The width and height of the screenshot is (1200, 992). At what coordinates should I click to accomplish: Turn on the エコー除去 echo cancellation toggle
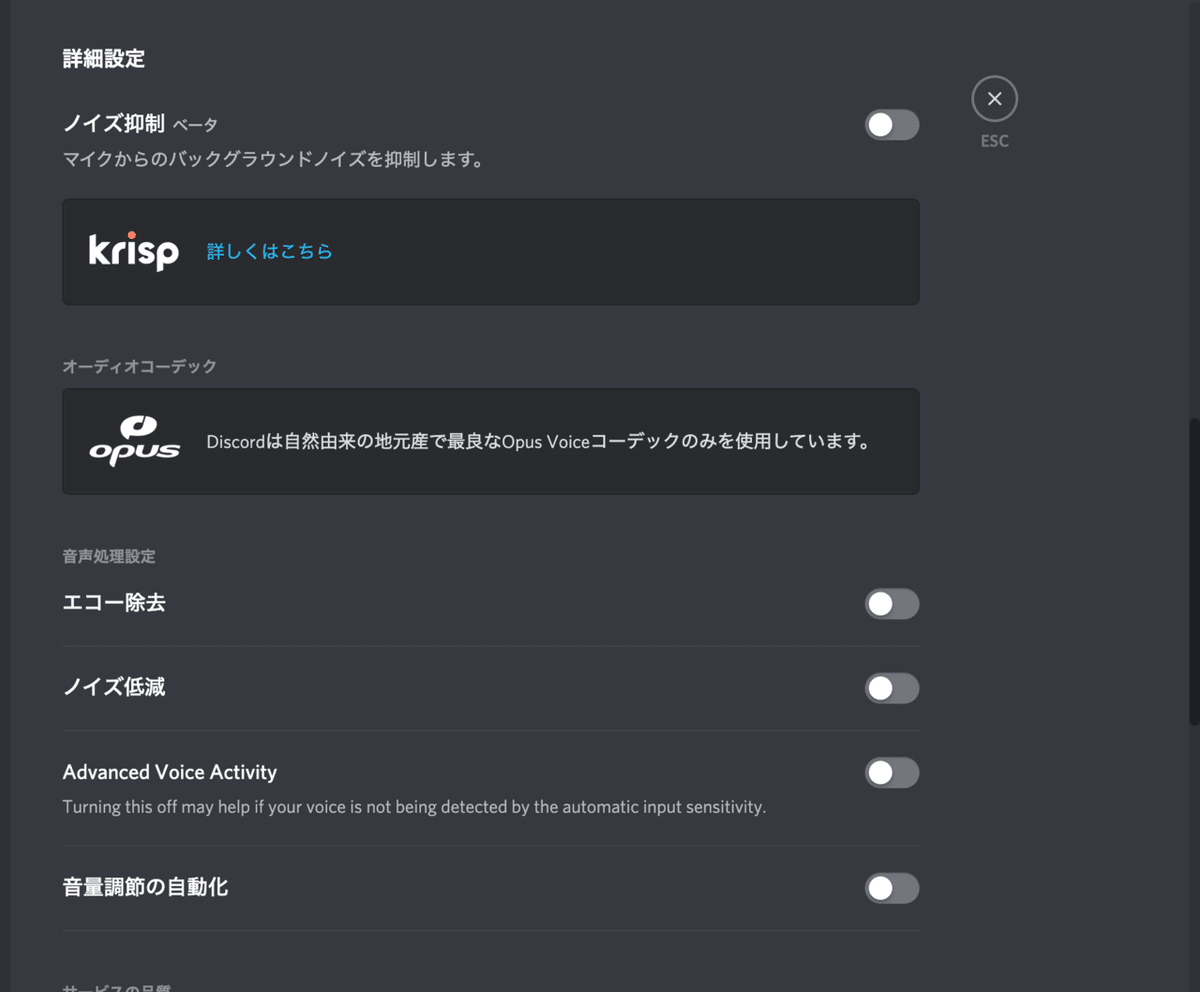892,604
